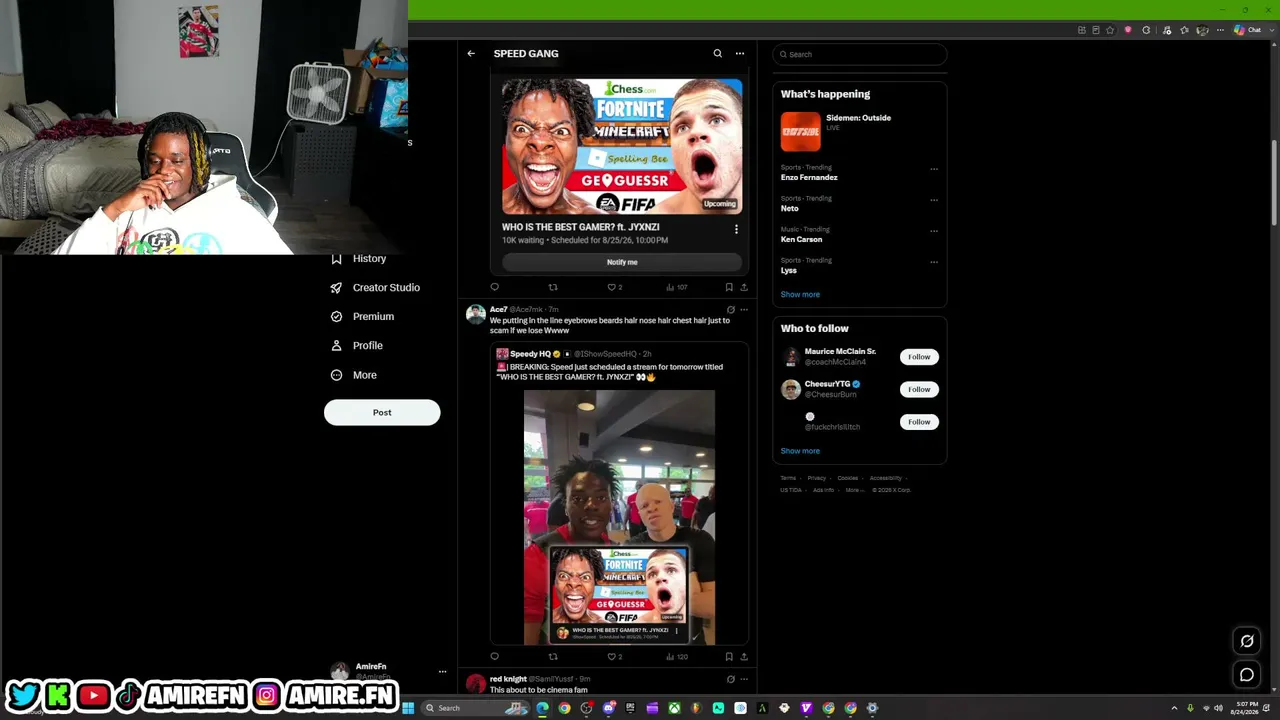
Task: Open the Windows Start menu
Action: click(x=408, y=708)
